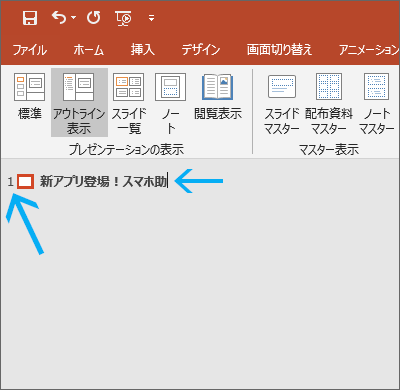
Task: Select slide 1 icon in outline
Action: [x=26, y=182]
